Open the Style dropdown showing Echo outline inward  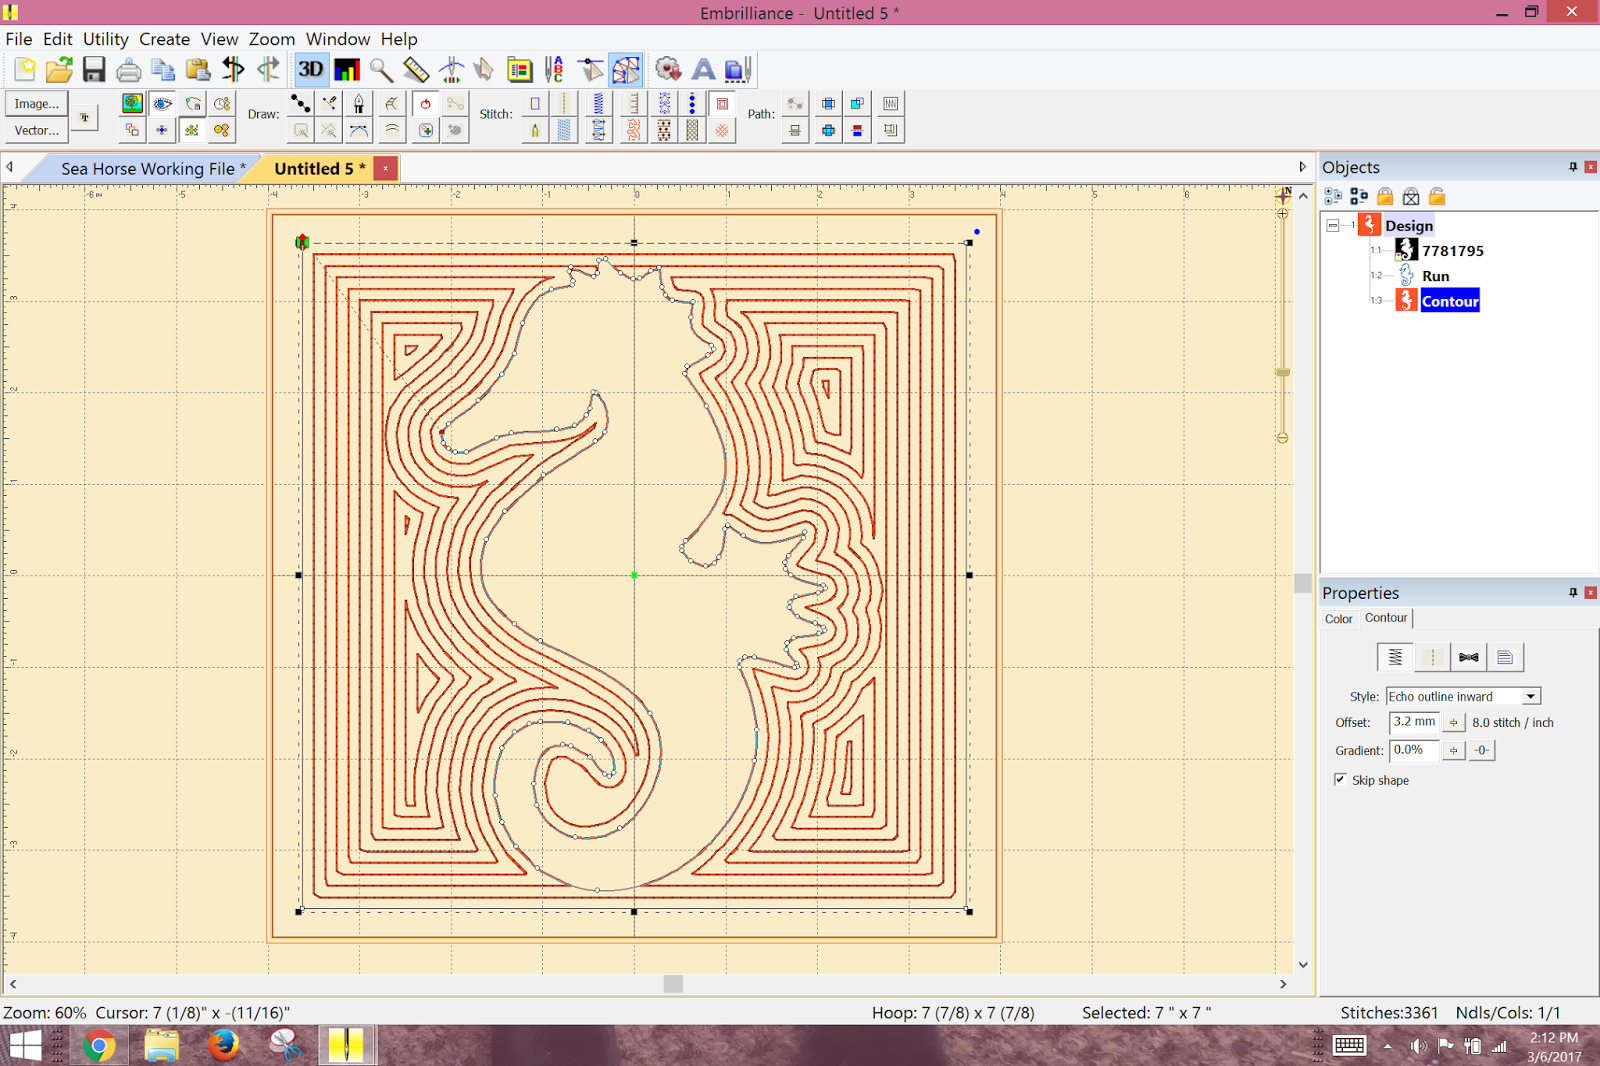click(x=1530, y=695)
